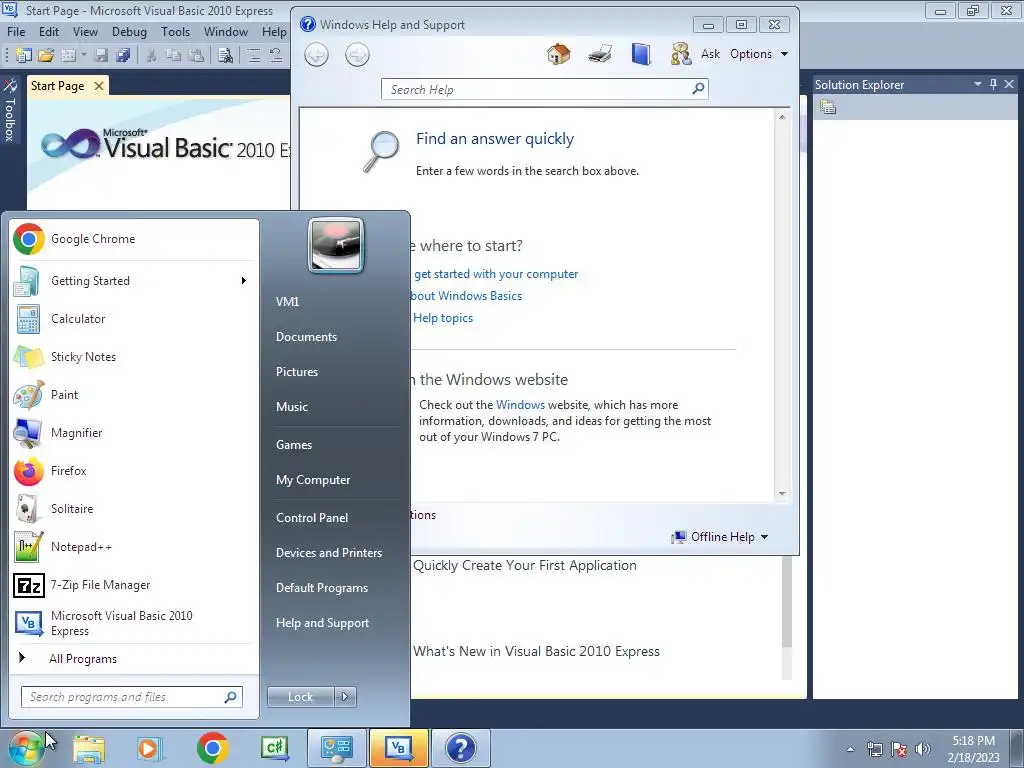Viewport: 1024px width, 768px height.
Task: Click the C# Express taskbar icon
Action: click(275, 748)
